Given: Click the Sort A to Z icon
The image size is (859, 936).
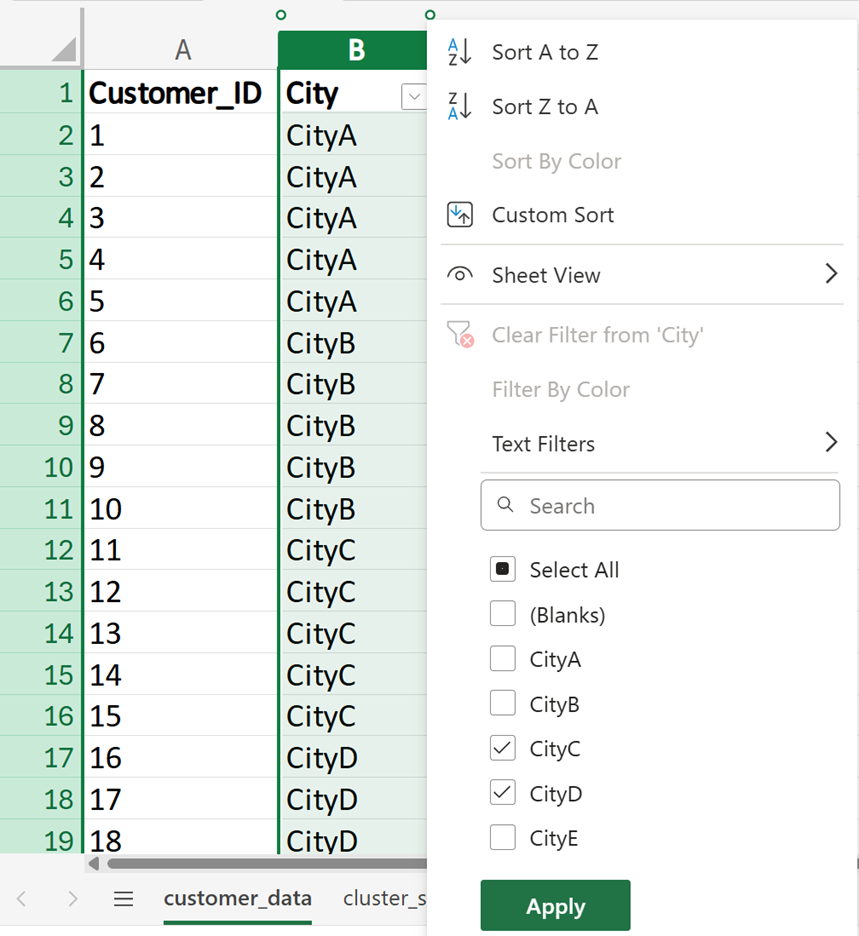Looking at the screenshot, I should [459, 52].
